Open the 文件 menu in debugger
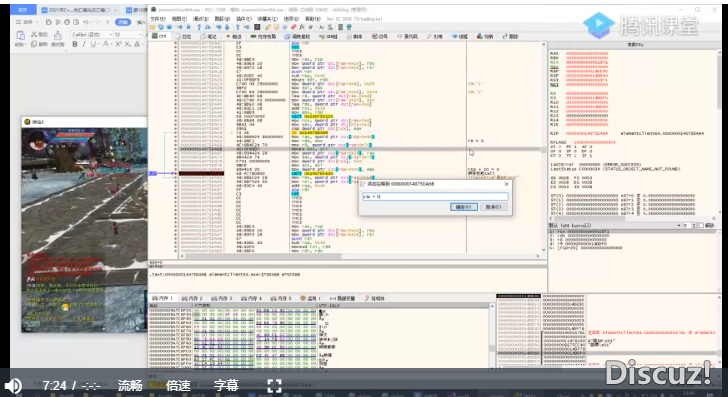Image resolution: width=728 pixels, height=397 pixels. (158, 19)
